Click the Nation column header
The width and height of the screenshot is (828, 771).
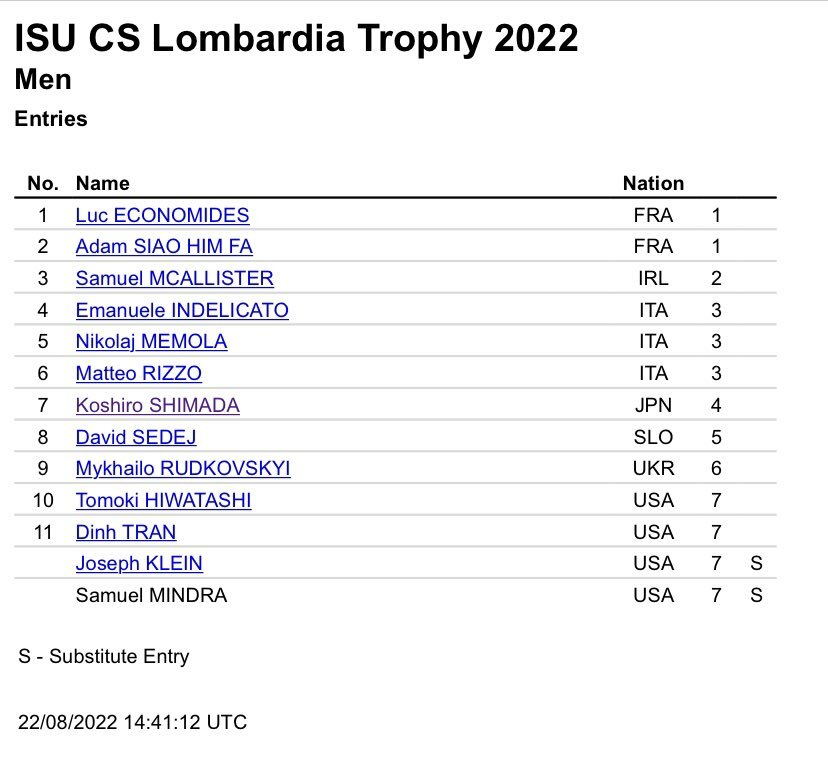(x=653, y=184)
